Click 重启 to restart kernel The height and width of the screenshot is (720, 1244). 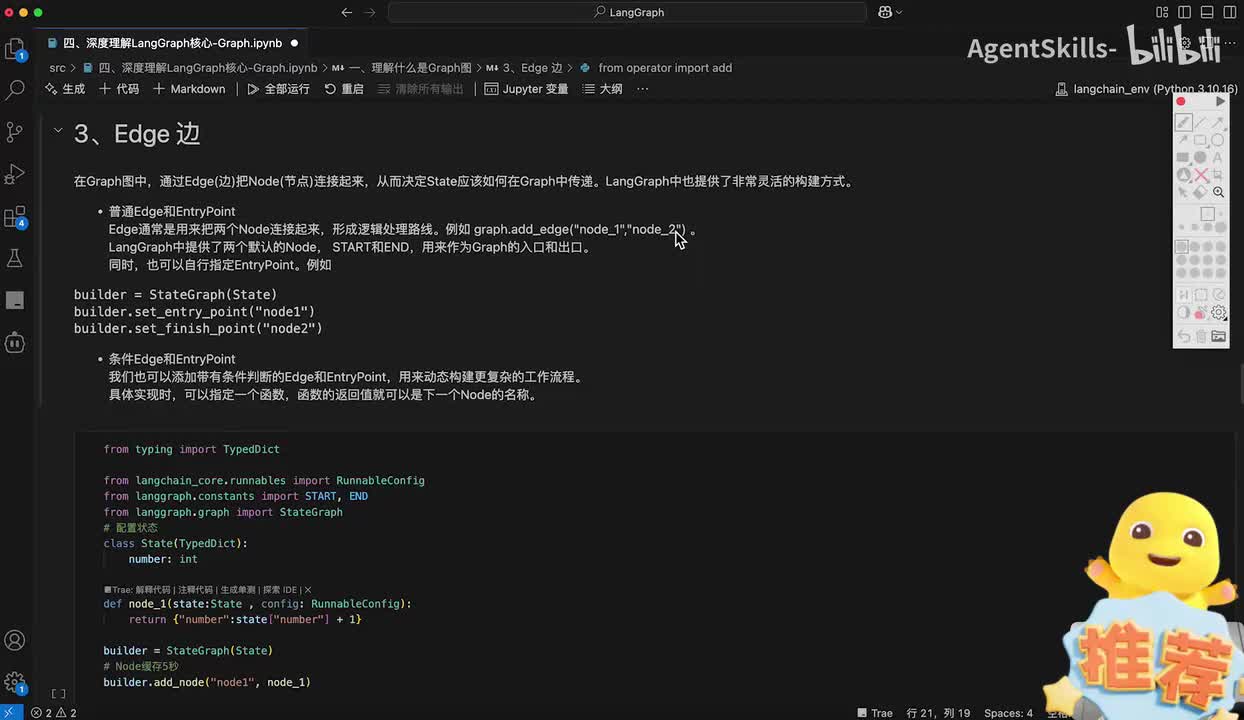(x=344, y=89)
